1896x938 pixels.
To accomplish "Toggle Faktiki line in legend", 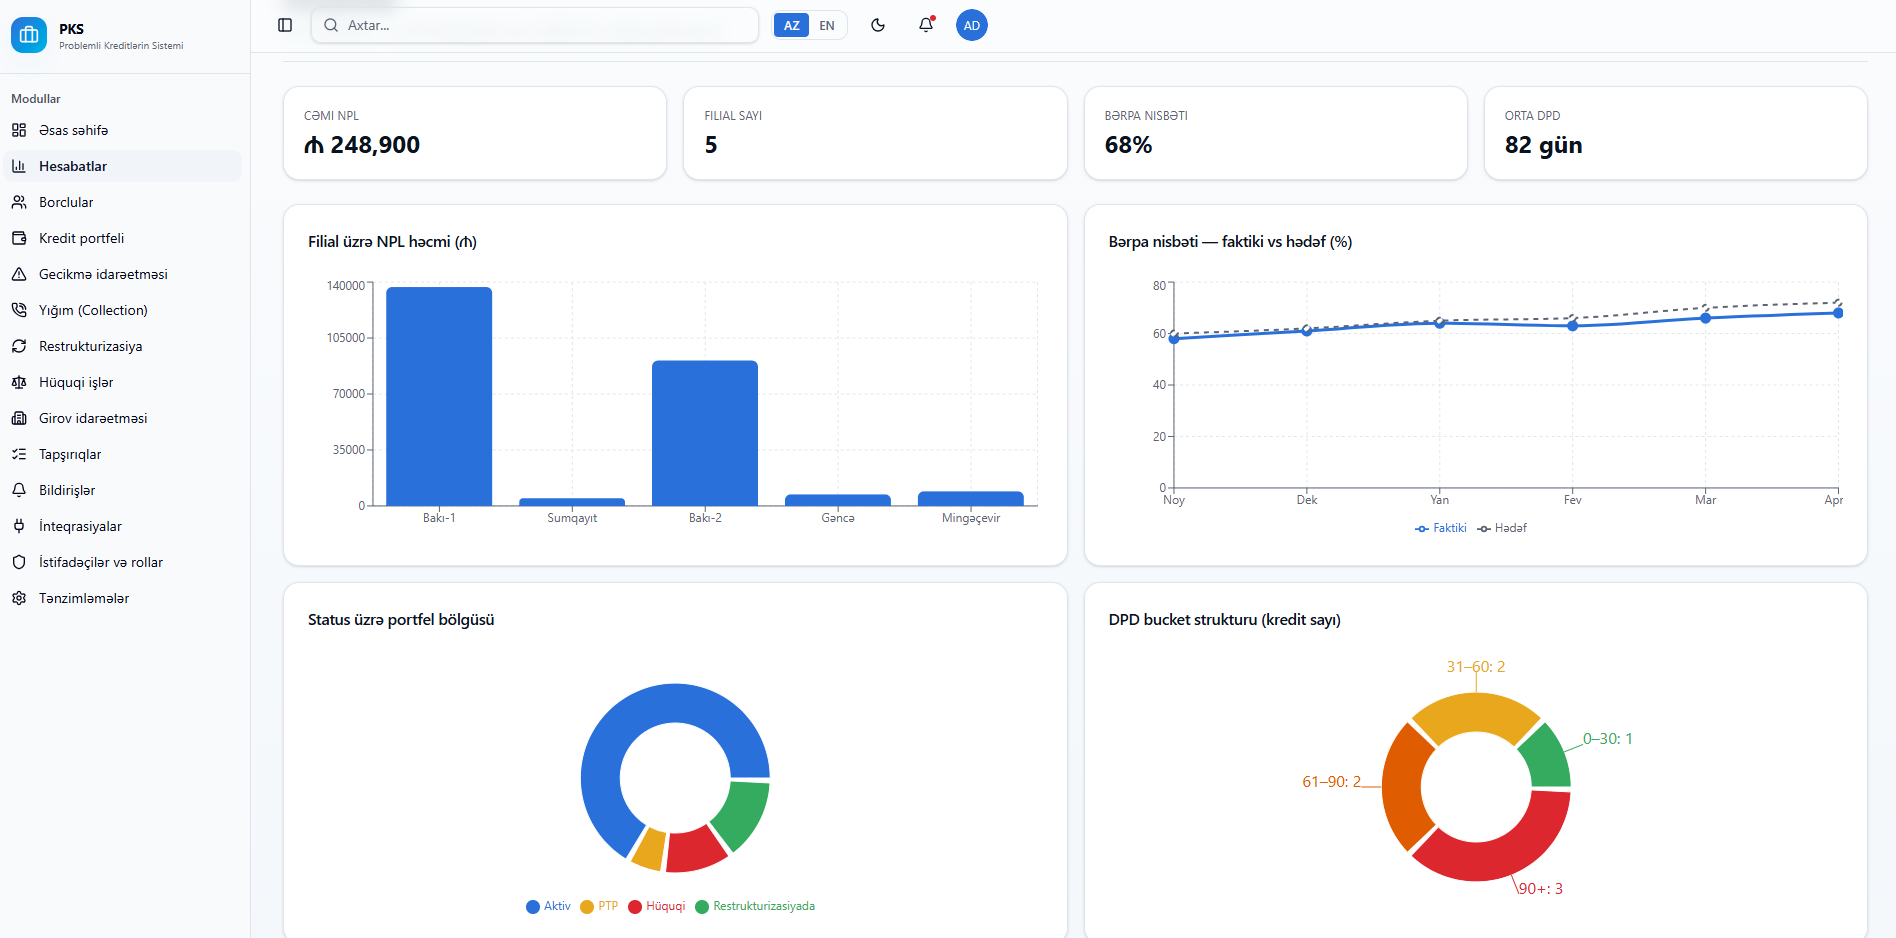I will point(1441,528).
